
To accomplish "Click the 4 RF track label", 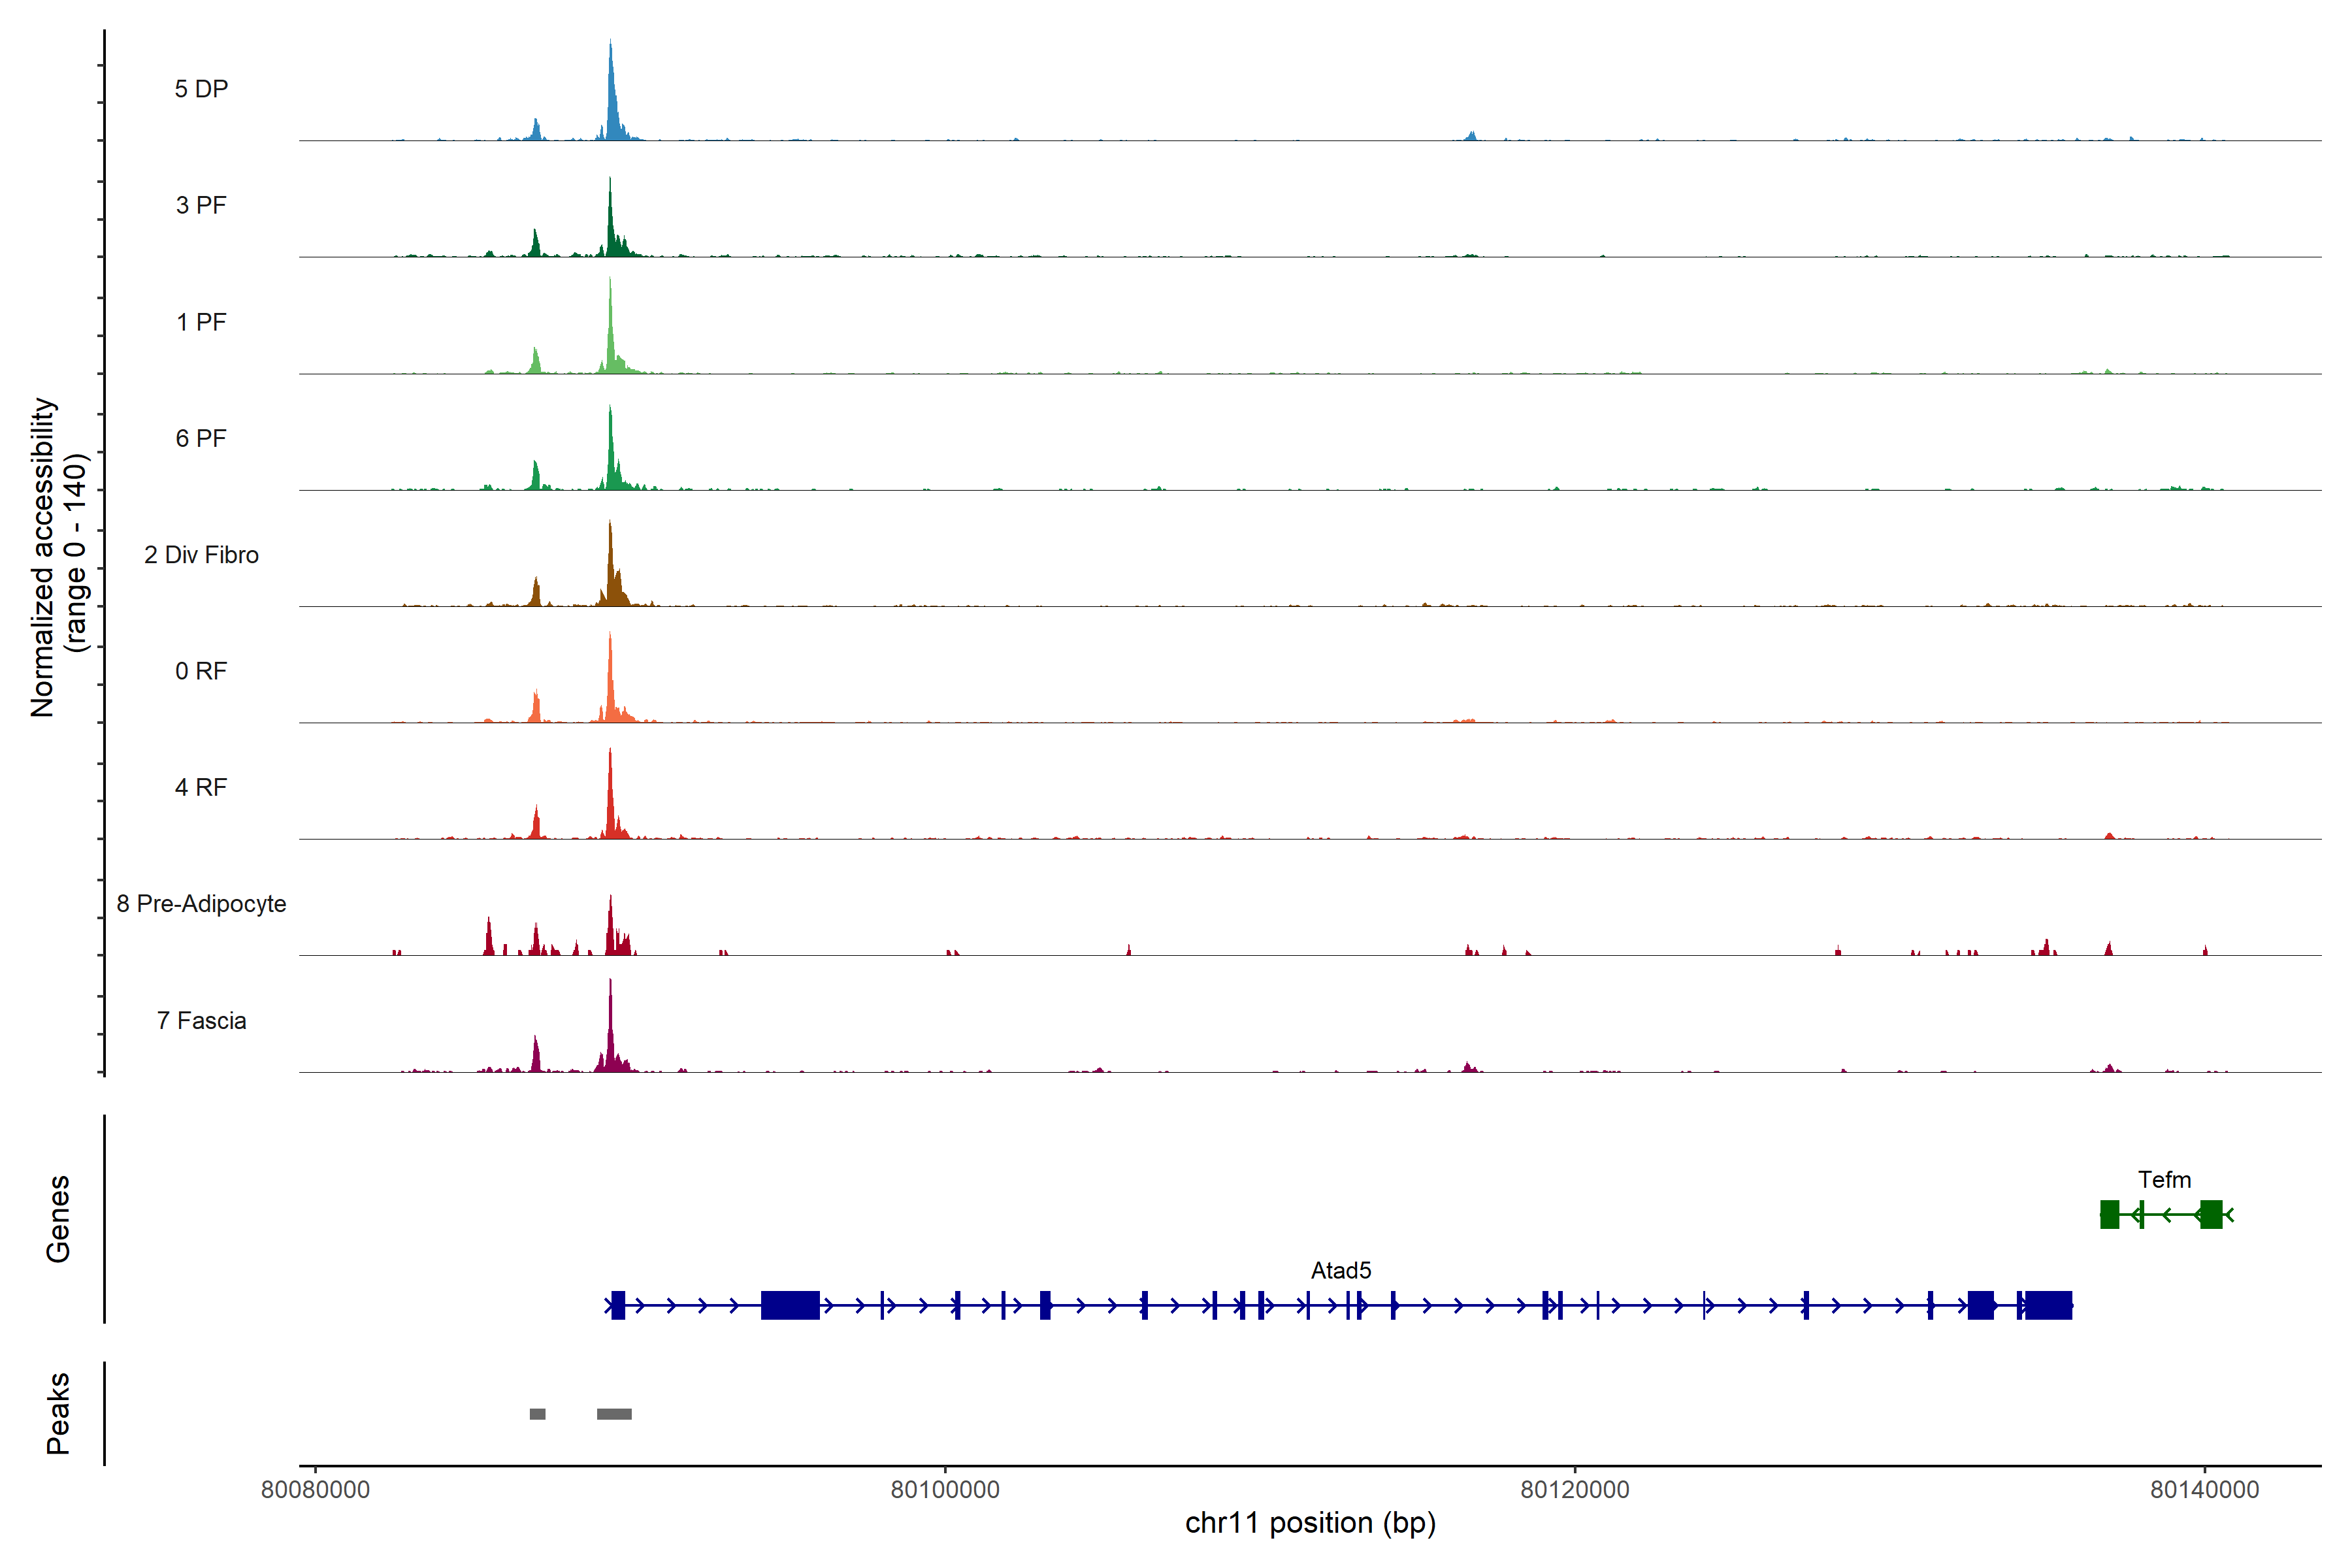I will [201, 787].
